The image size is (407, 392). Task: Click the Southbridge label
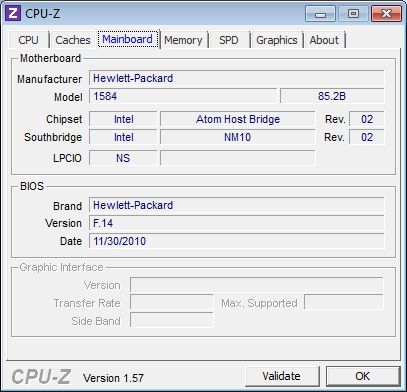(53, 137)
